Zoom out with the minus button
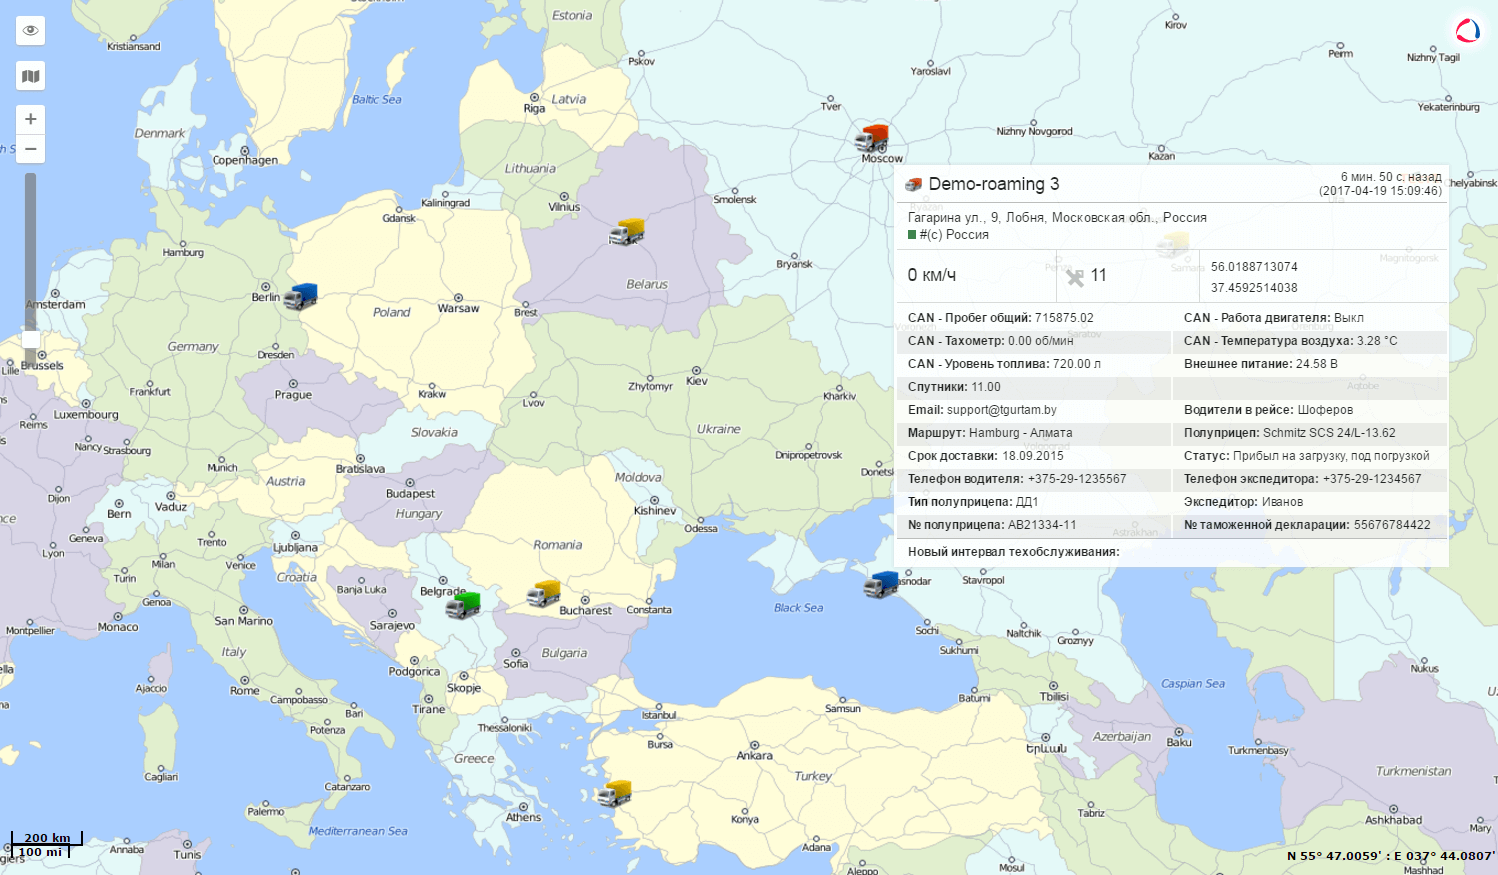Viewport: 1498px width, 875px height. pos(31,149)
